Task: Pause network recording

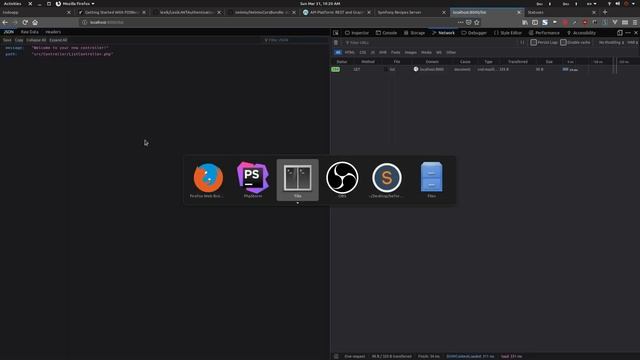Action: click(x=522, y=42)
